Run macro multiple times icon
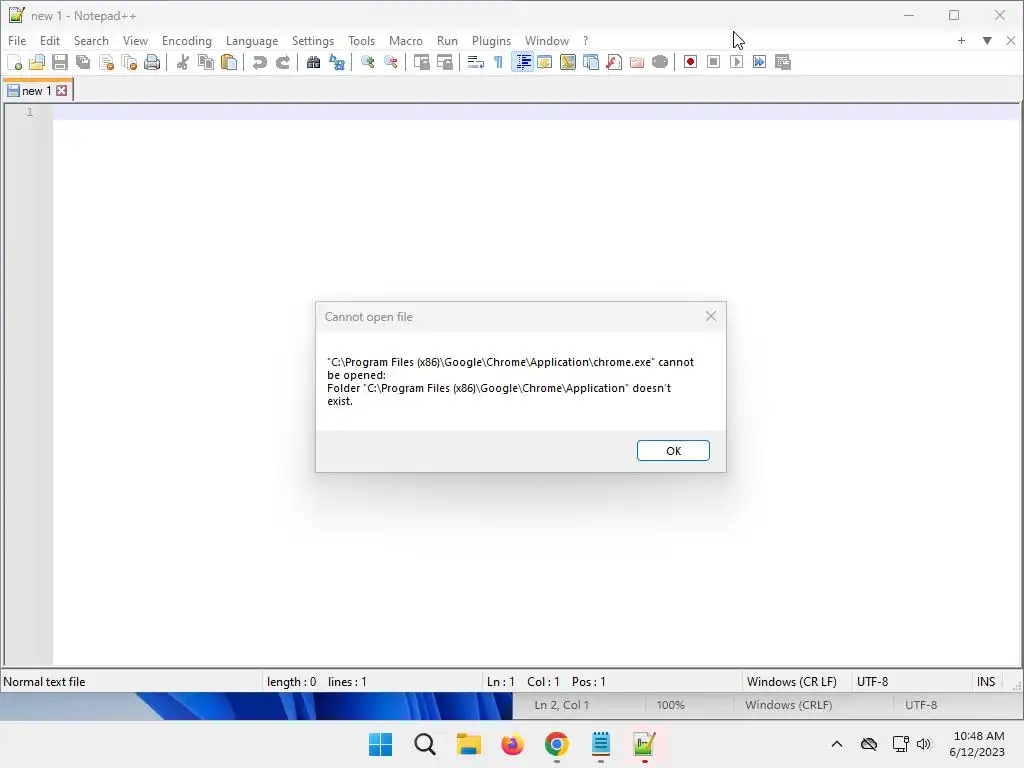The height and width of the screenshot is (768, 1024). click(x=760, y=62)
